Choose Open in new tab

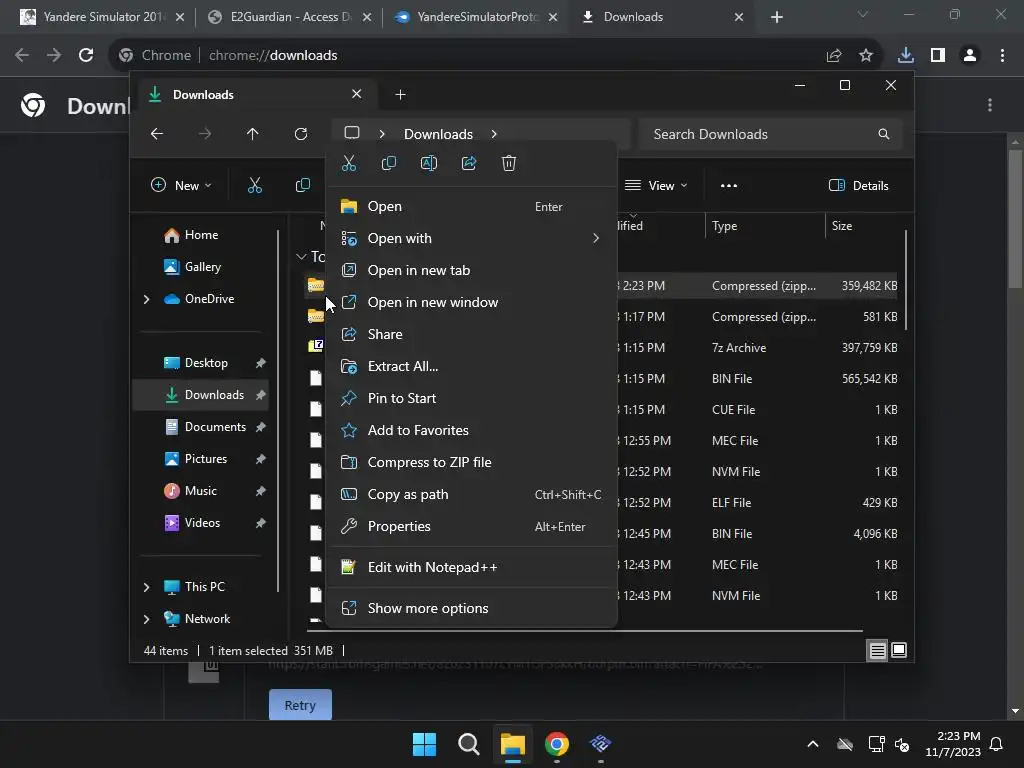pos(471,270)
